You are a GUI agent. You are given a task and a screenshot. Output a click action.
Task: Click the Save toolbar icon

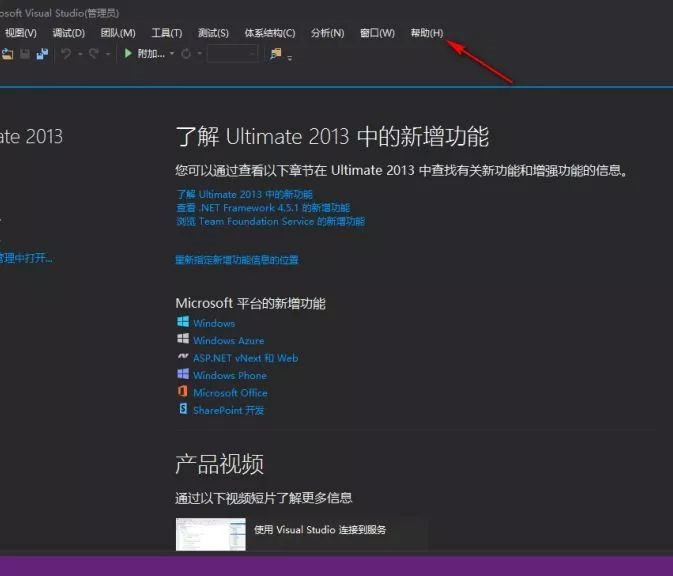[25, 54]
